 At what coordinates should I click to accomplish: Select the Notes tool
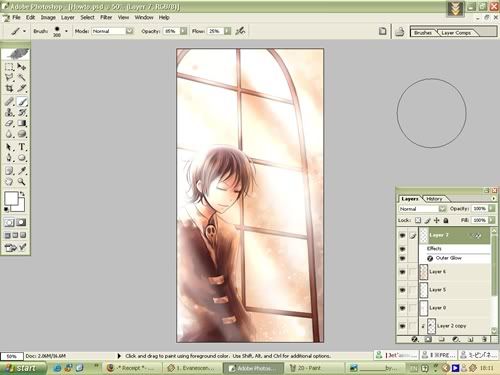coord(9,171)
